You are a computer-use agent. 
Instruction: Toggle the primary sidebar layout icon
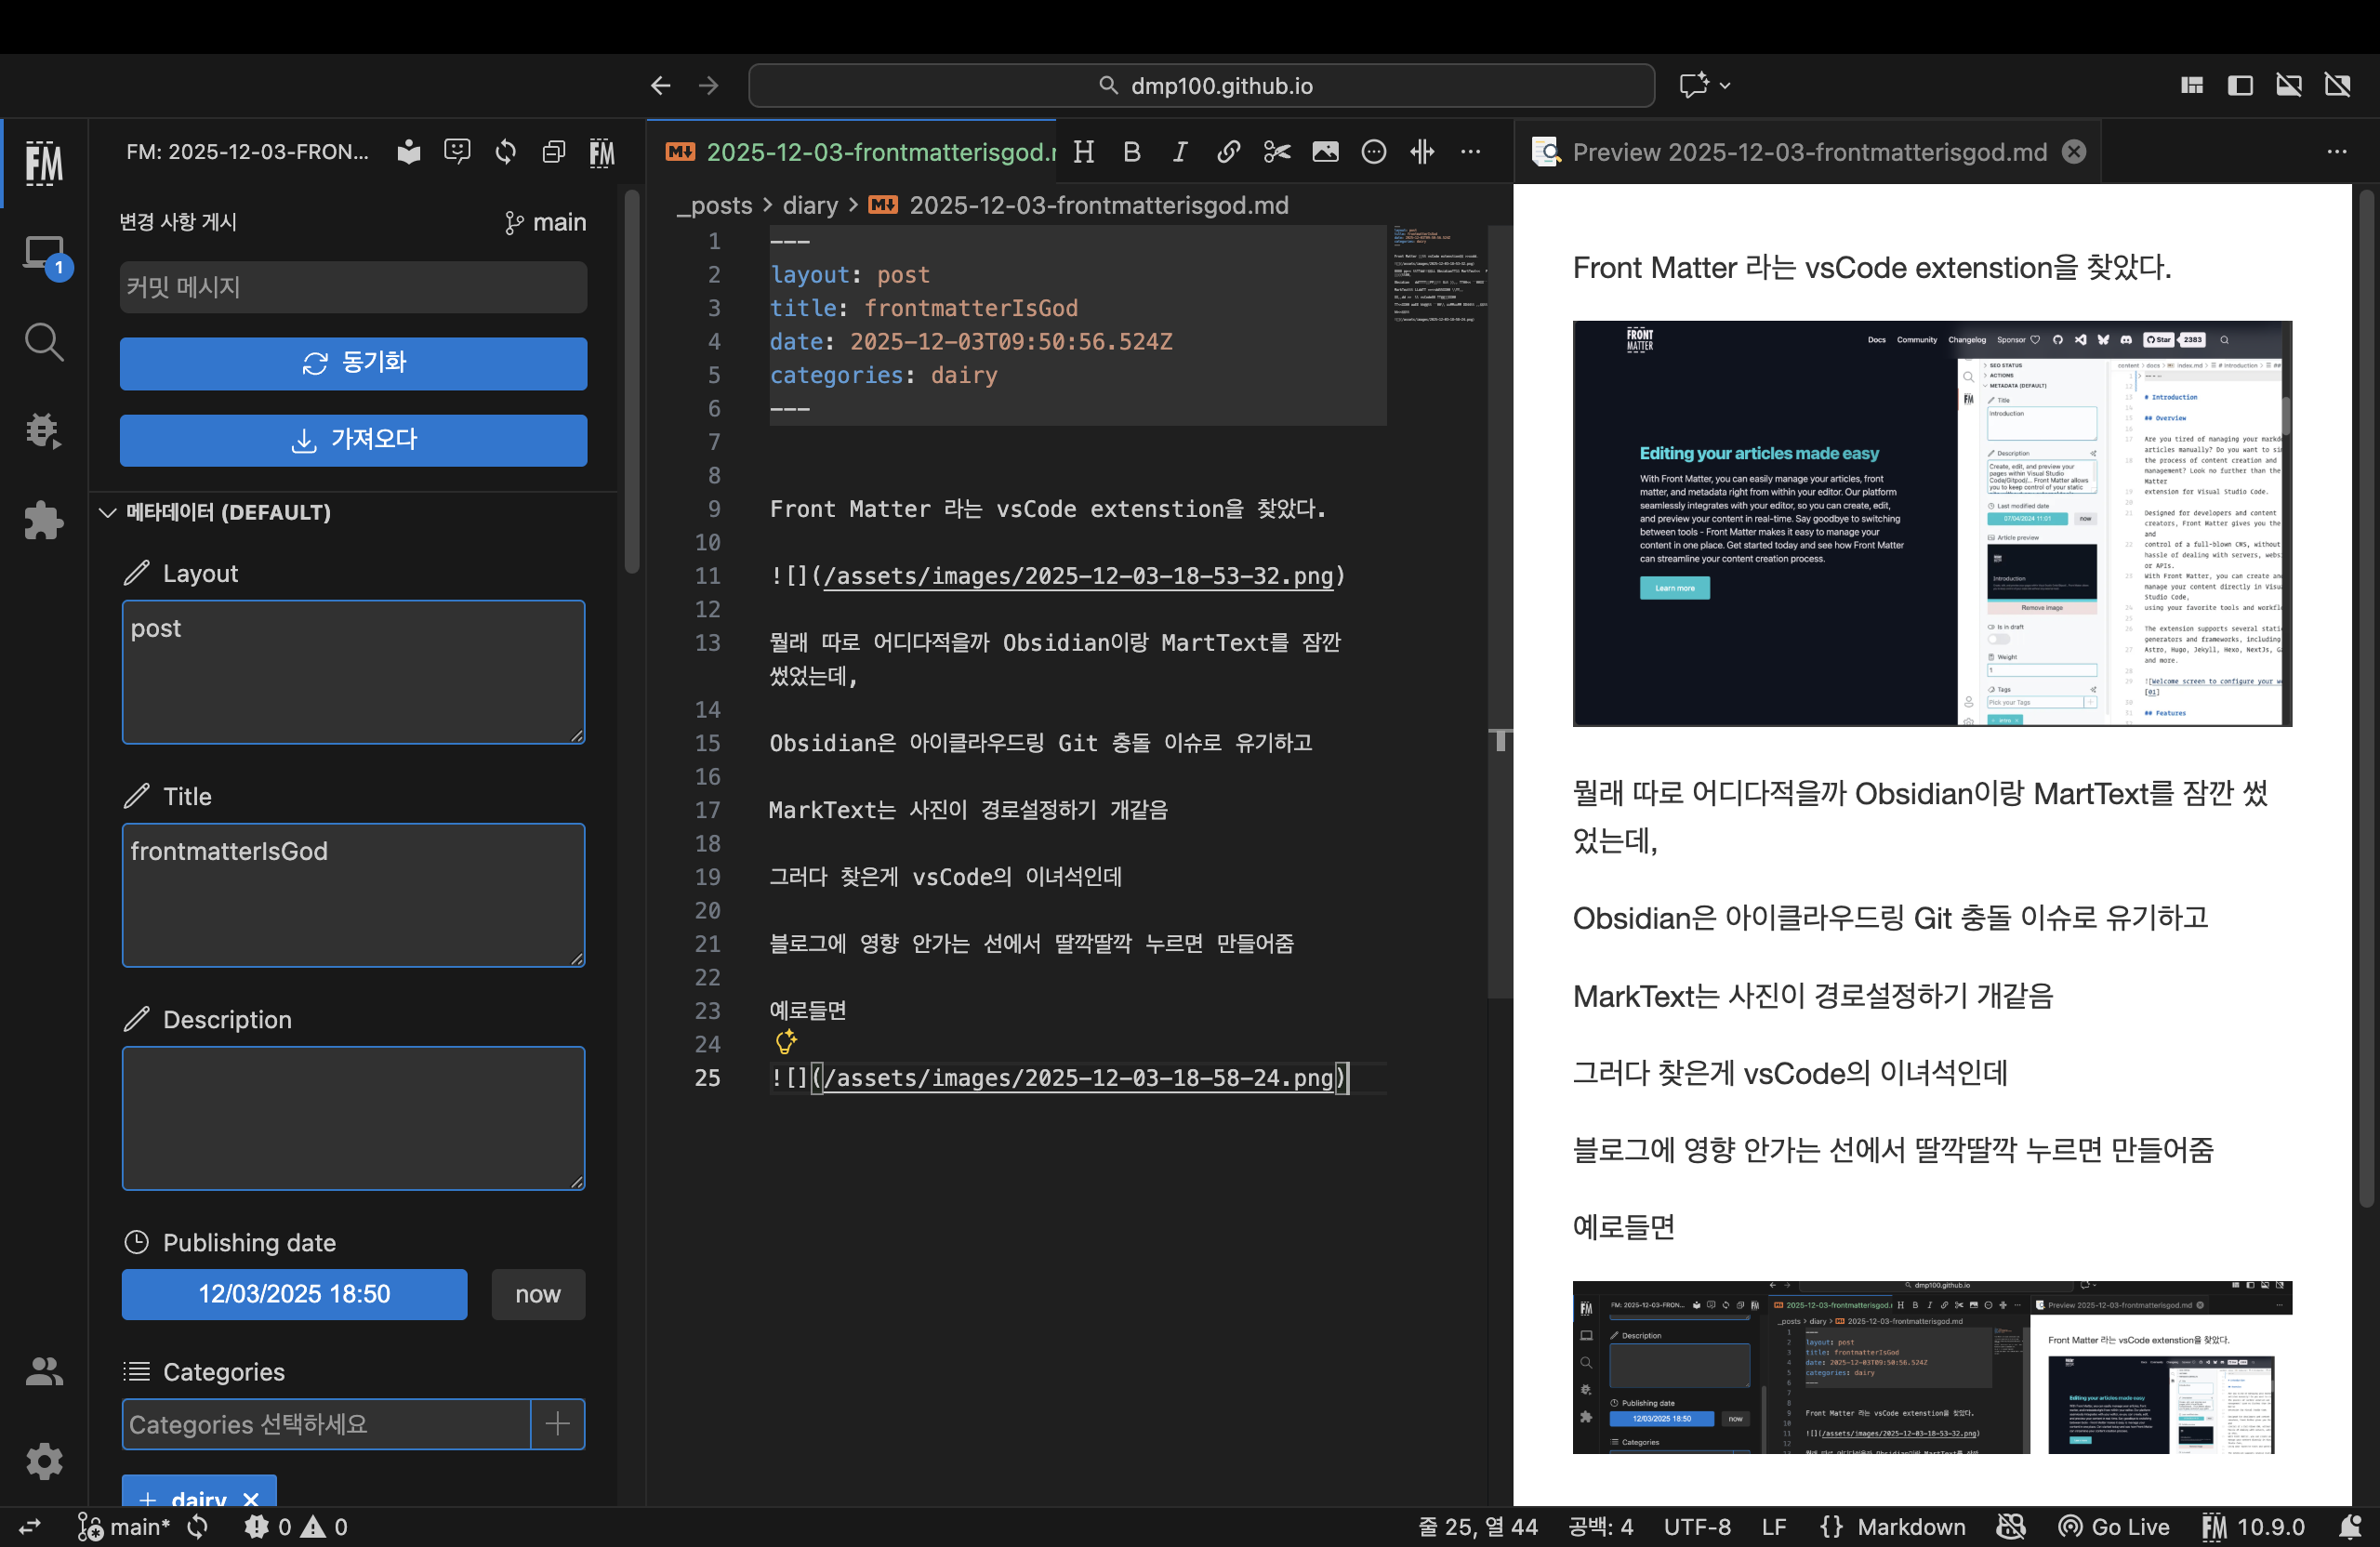[x=2240, y=86]
